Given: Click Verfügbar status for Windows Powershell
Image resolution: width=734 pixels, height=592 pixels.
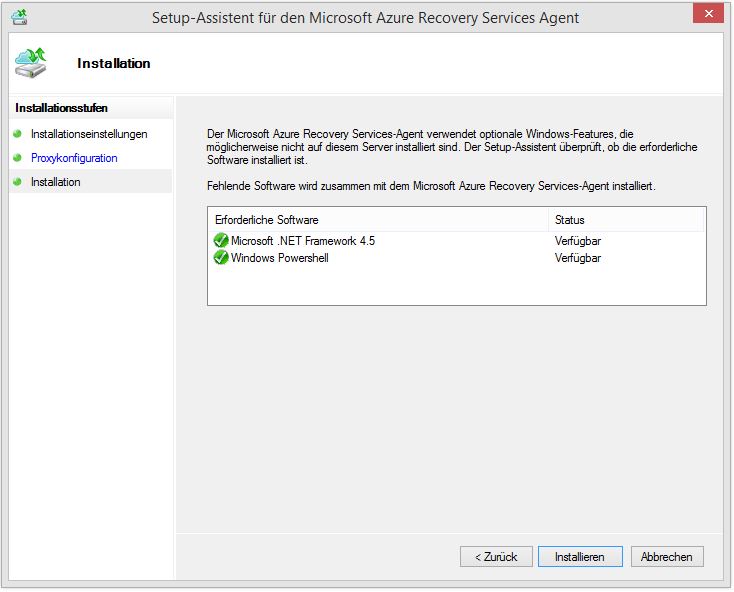Looking at the screenshot, I should 578,258.
